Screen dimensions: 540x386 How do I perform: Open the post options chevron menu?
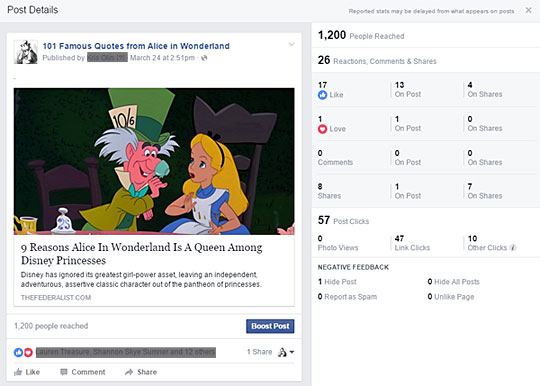[291, 44]
